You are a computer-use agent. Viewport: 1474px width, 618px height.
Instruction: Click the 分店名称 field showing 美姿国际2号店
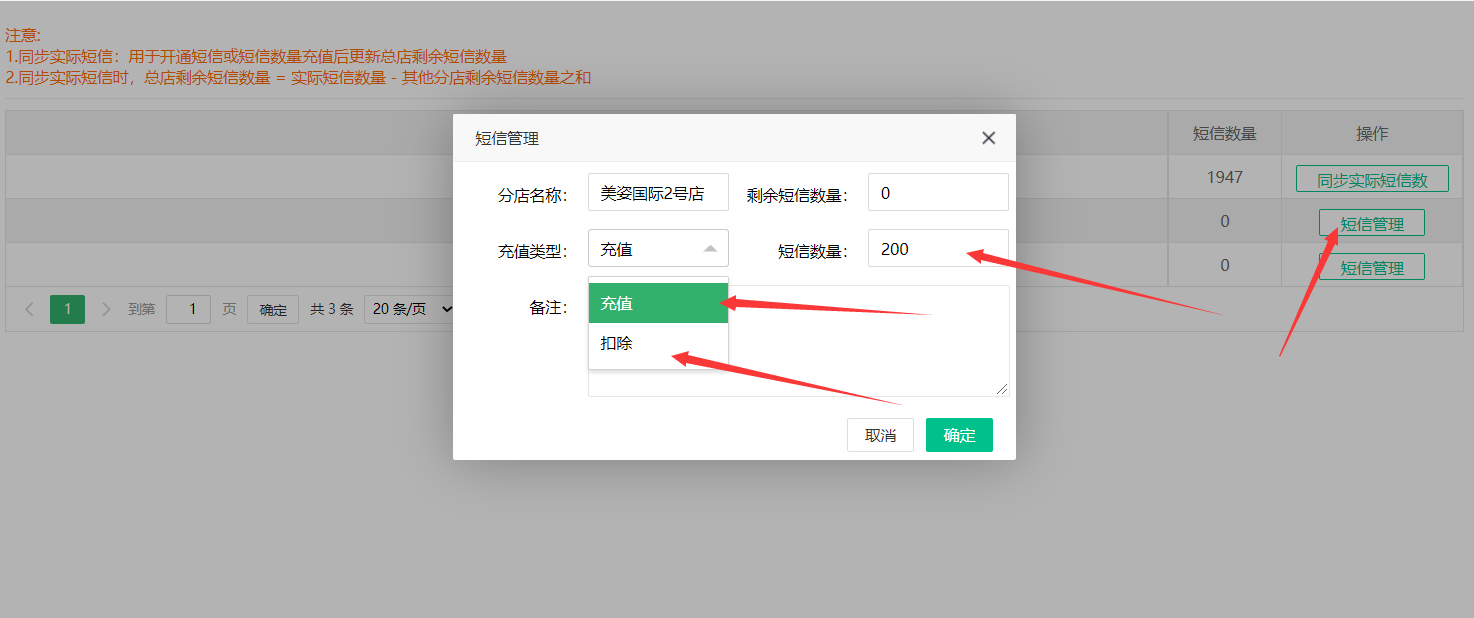tap(658, 193)
